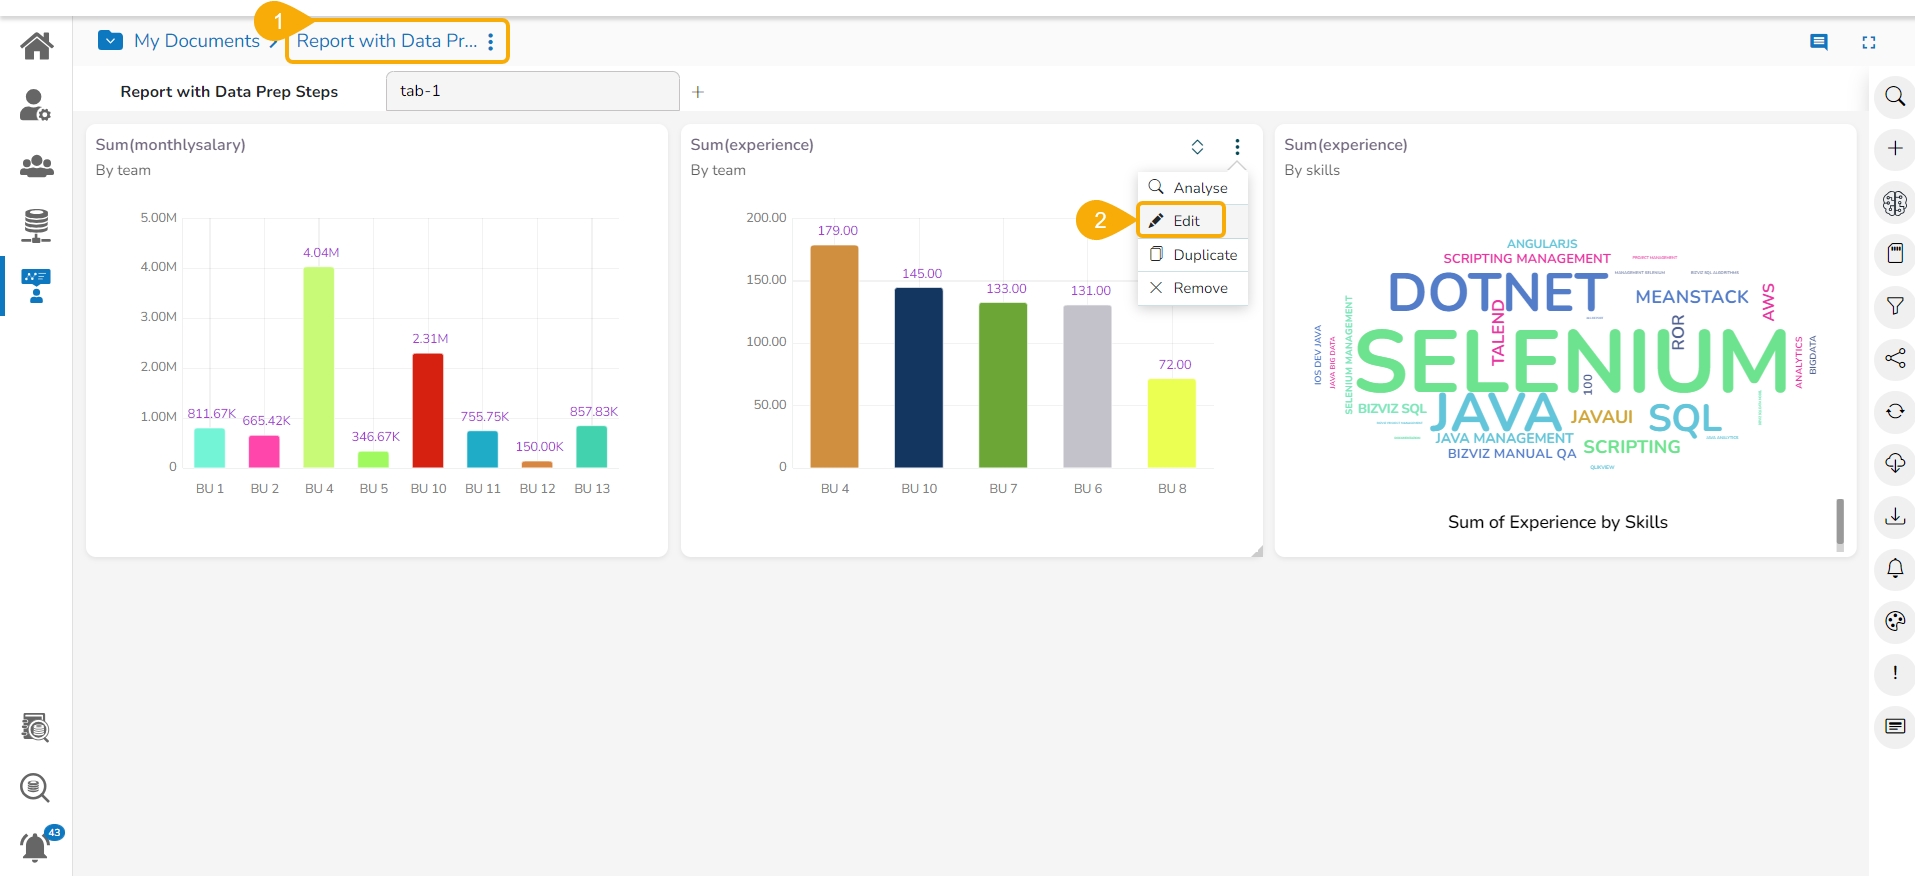The width and height of the screenshot is (1915, 876).
Task: Open the color palette theme icon
Action: (1895, 621)
